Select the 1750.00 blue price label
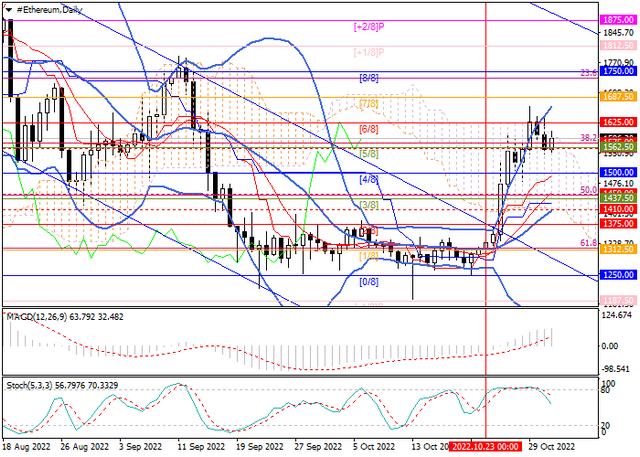The image size is (640, 457). click(x=618, y=71)
